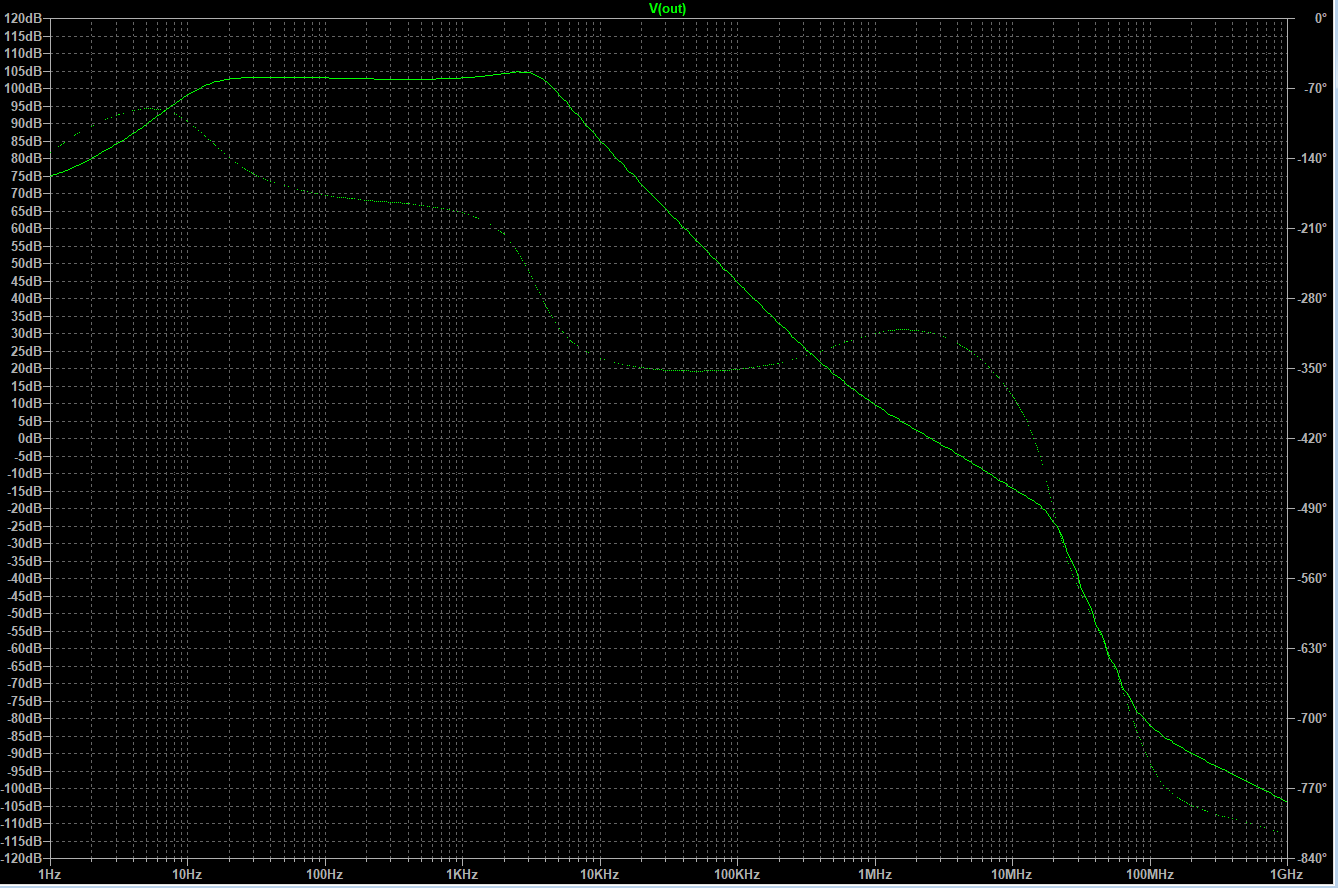Click the 100MHz frequency axis label
This screenshot has height=888, width=1338.
click(x=1150, y=875)
